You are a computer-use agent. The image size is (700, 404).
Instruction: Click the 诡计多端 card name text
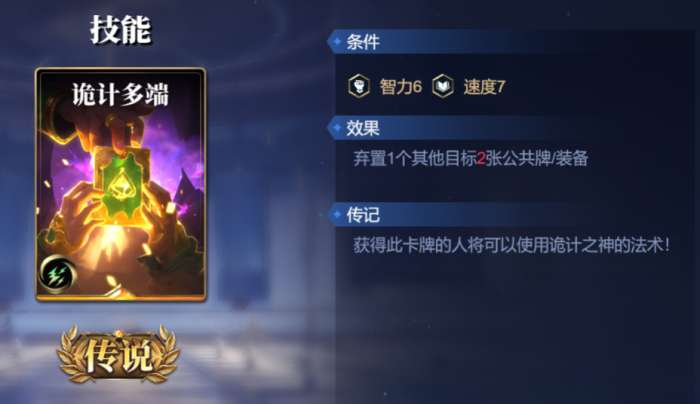point(121,95)
